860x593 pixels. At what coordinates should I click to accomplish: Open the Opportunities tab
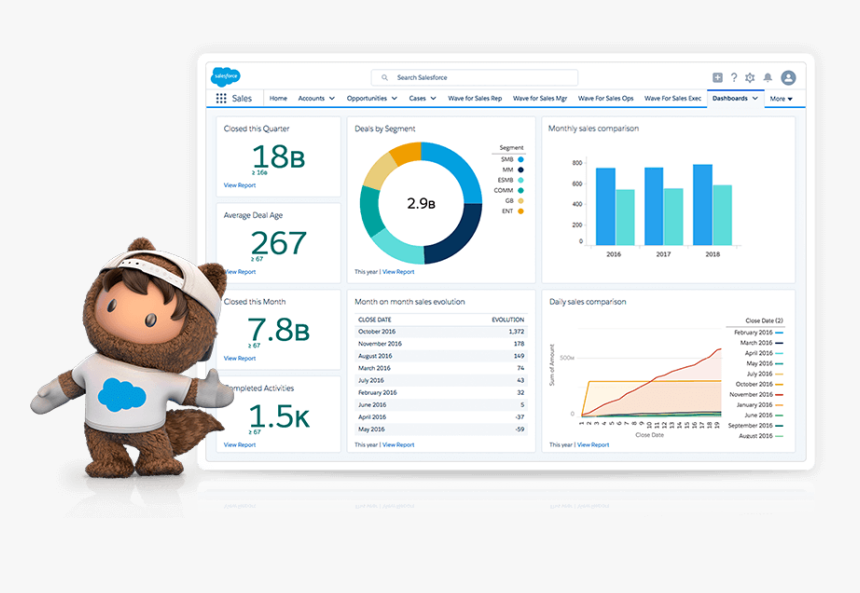click(x=366, y=98)
